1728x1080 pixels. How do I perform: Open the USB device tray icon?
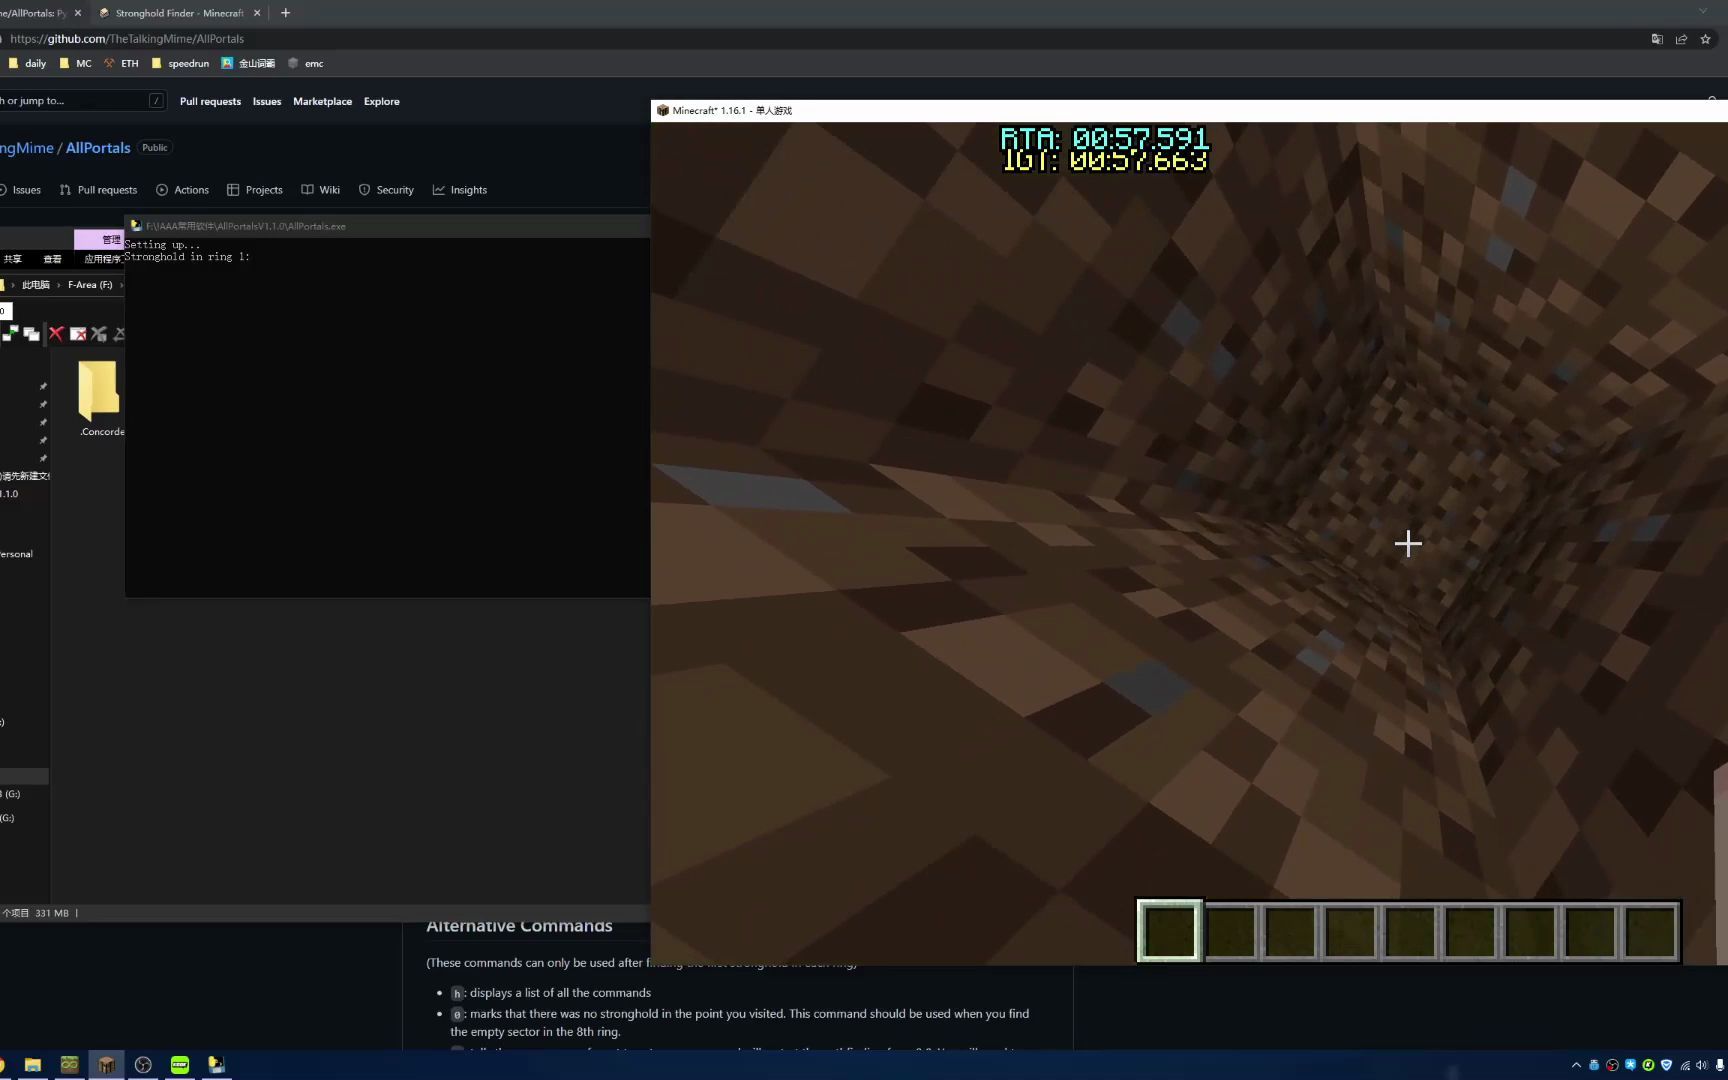(1594, 1065)
